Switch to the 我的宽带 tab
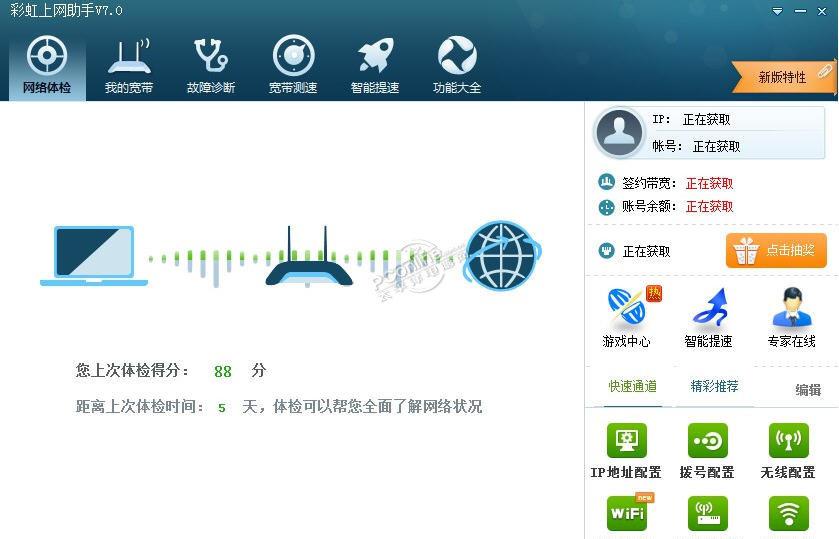This screenshot has width=839, height=539. coord(129,66)
